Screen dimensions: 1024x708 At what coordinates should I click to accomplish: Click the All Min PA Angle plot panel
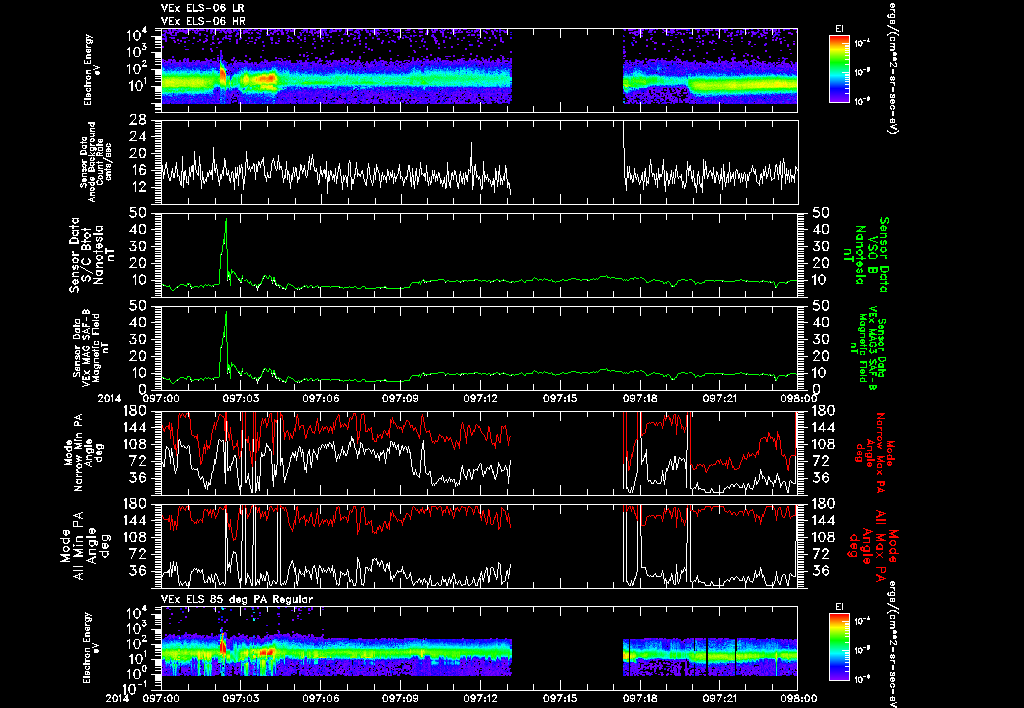coord(479,545)
